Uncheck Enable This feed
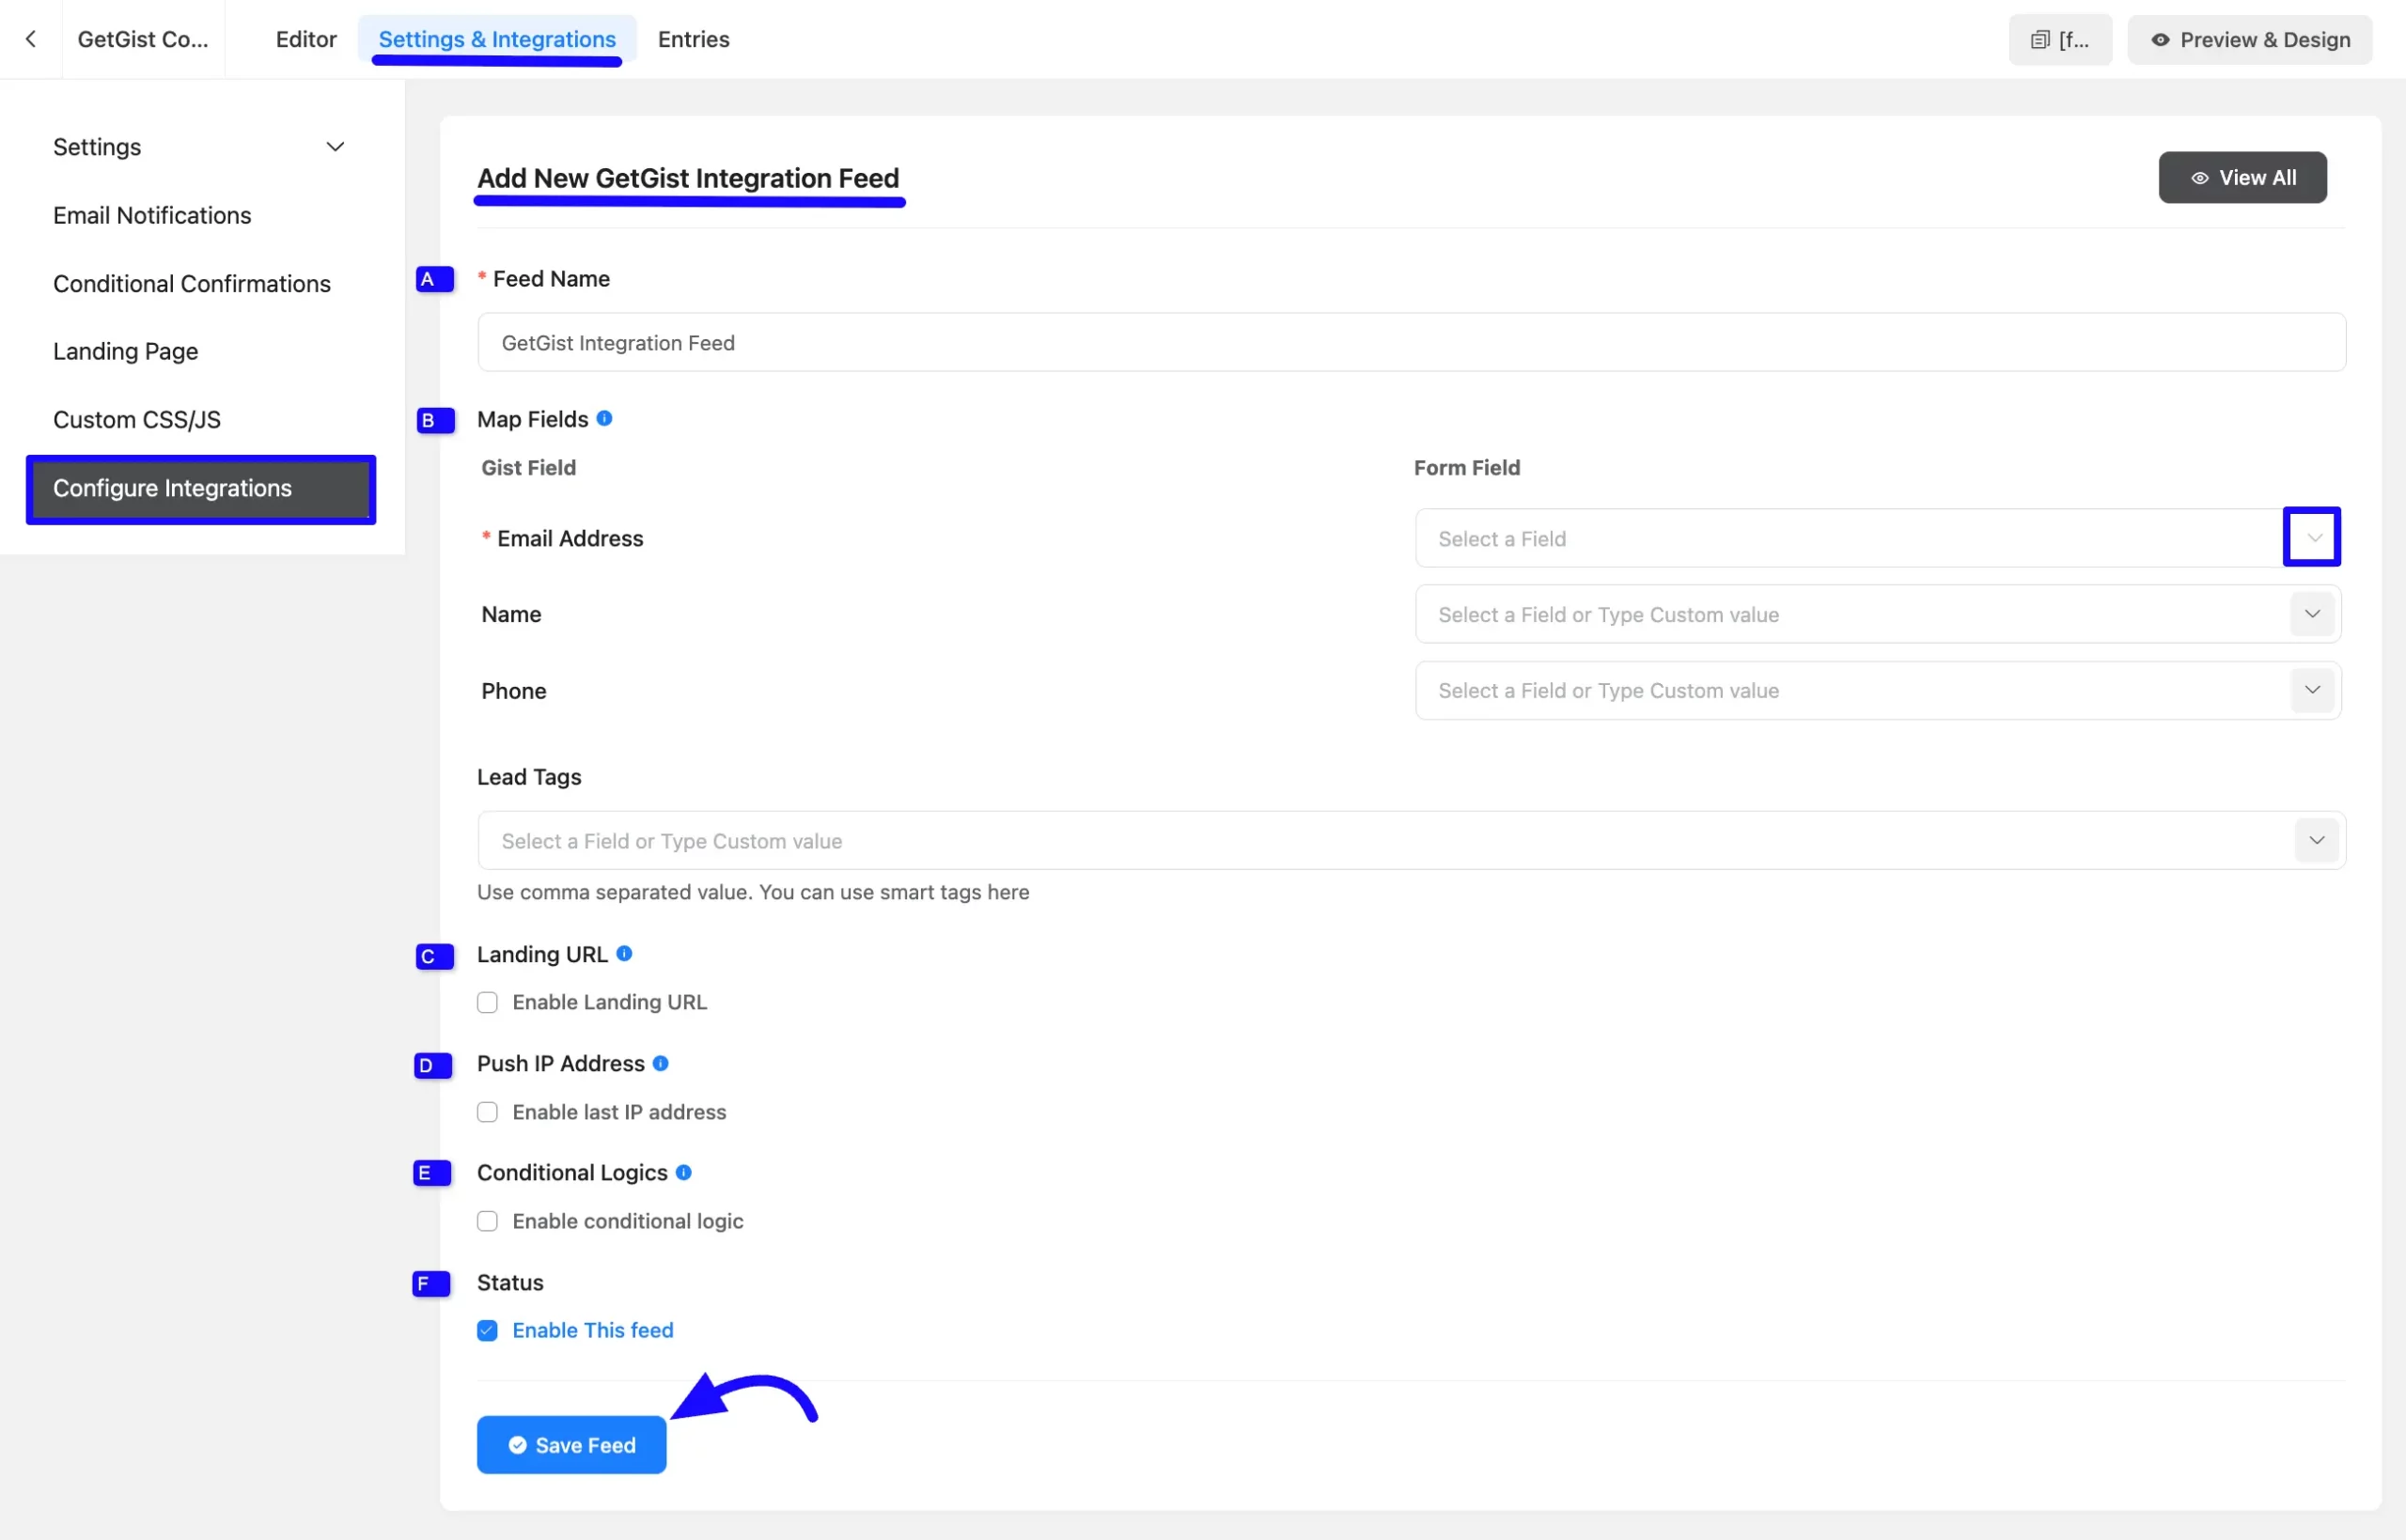 487,1330
